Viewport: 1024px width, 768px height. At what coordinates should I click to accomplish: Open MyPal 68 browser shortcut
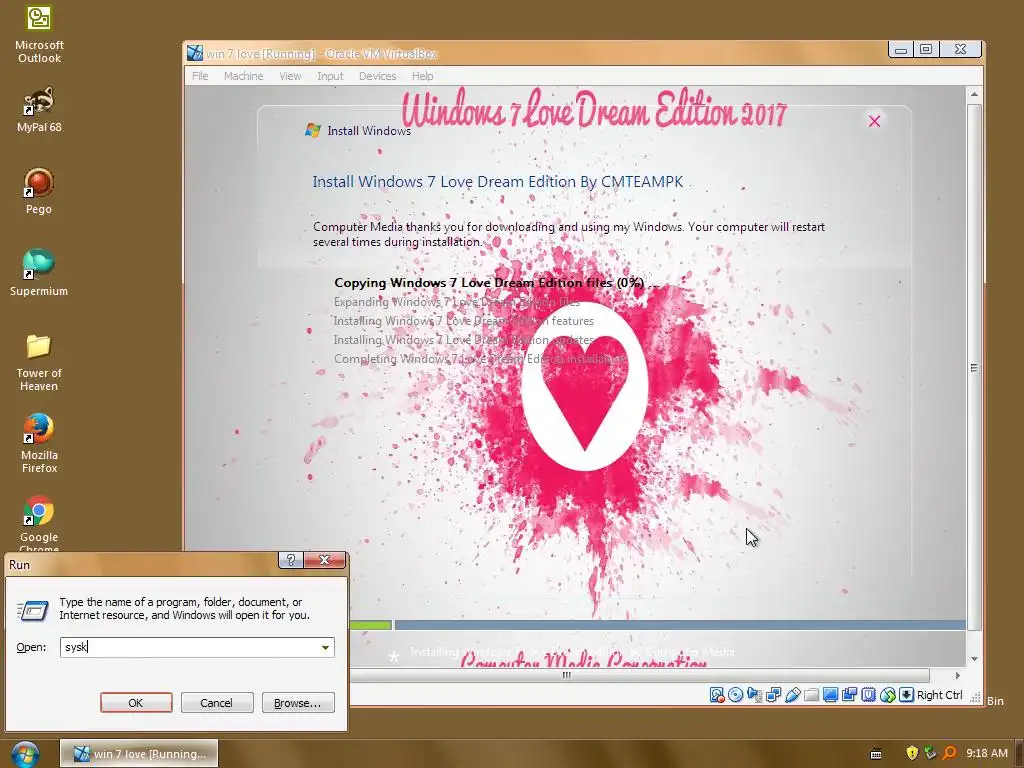[39, 110]
